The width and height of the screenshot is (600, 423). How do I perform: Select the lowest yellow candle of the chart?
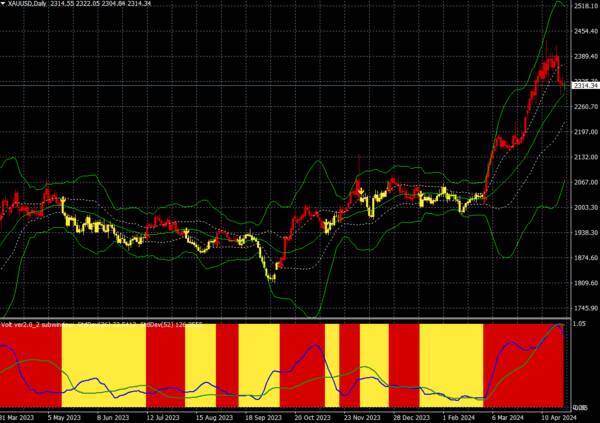coord(271,277)
